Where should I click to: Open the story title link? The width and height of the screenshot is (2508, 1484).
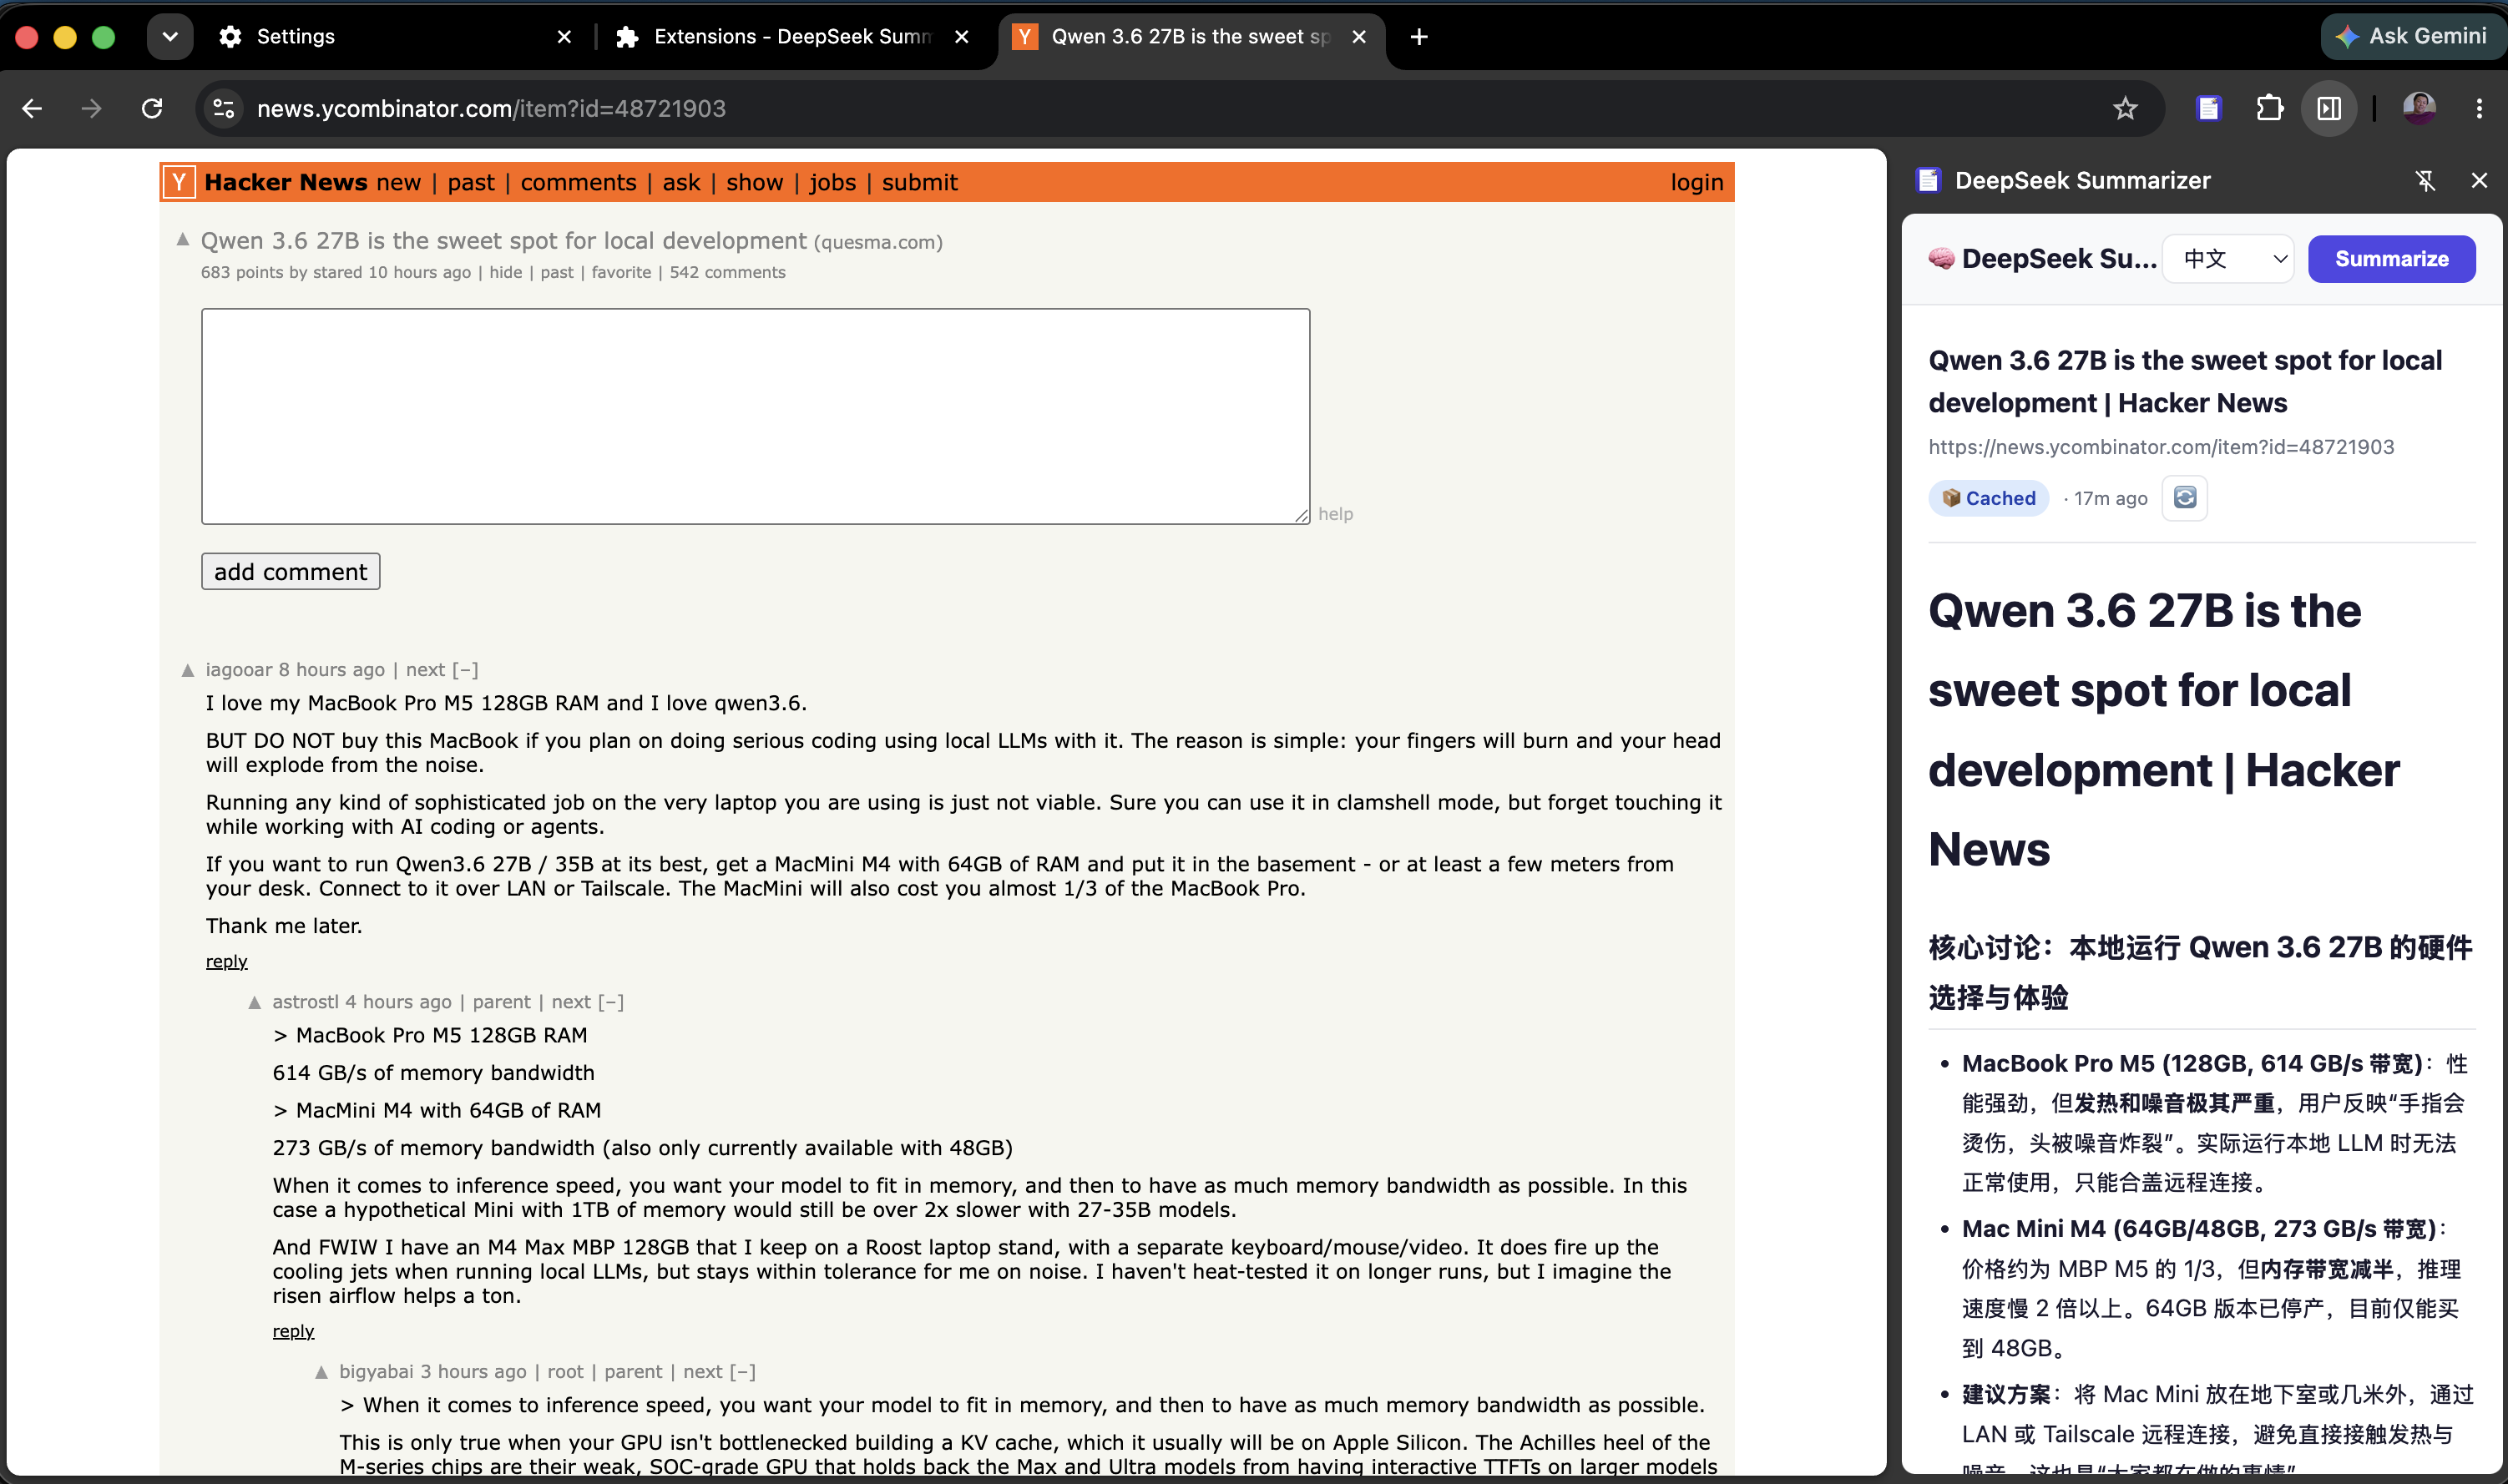click(503, 241)
